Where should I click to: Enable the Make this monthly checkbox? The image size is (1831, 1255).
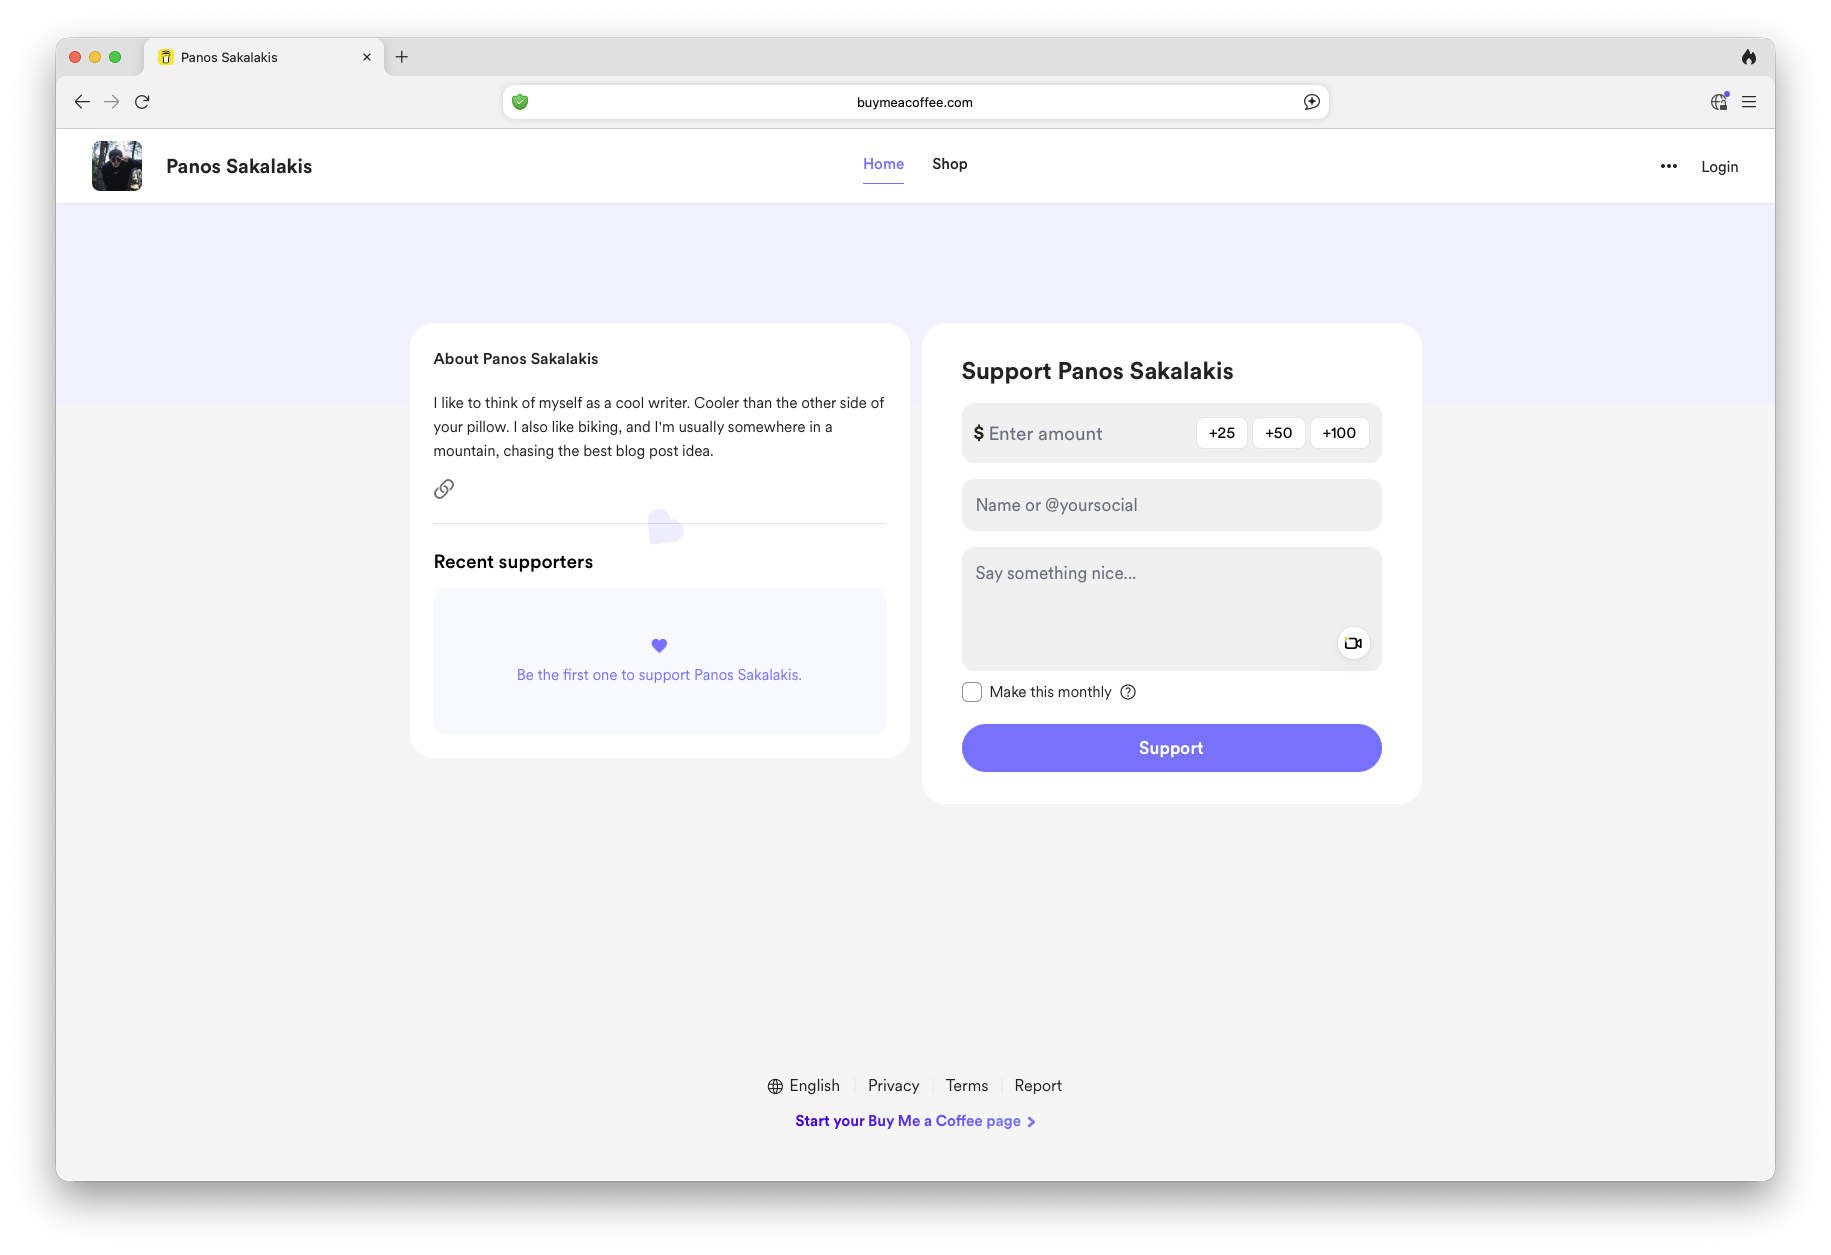pyautogui.click(x=972, y=692)
